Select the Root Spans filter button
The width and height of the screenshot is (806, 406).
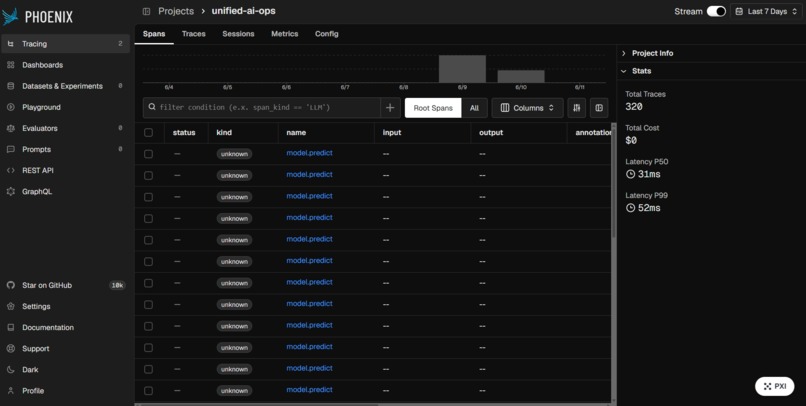pyautogui.click(x=433, y=108)
